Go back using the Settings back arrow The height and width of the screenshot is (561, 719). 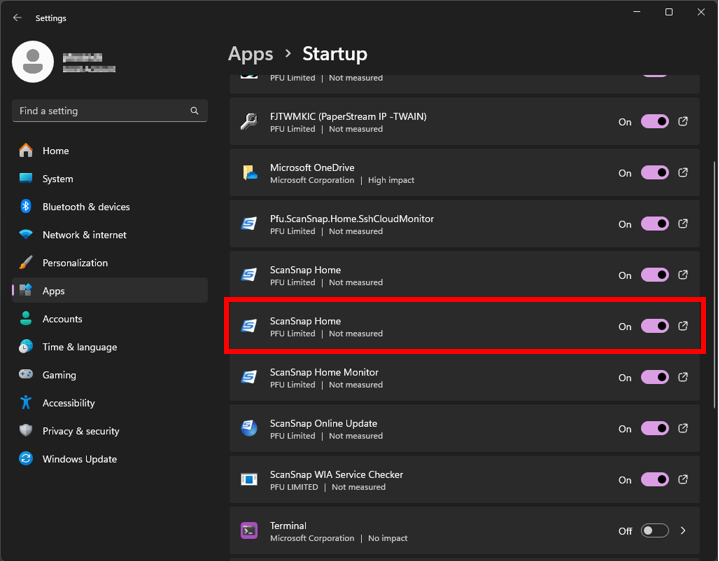coord(17,18)
